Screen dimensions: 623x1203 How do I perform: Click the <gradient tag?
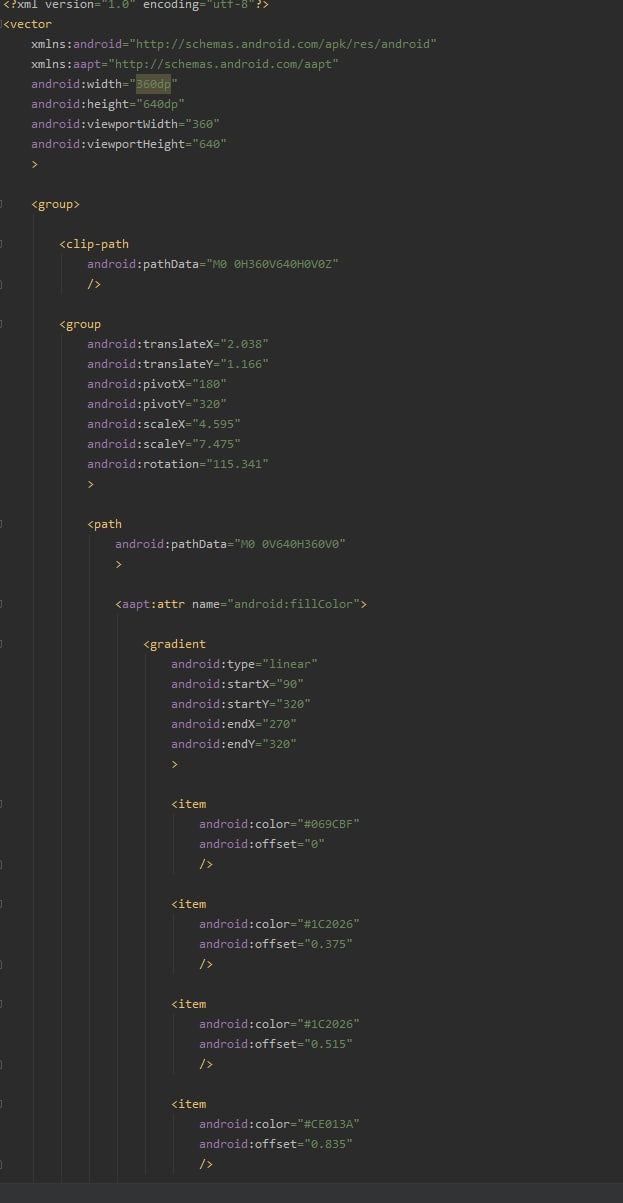175,644
